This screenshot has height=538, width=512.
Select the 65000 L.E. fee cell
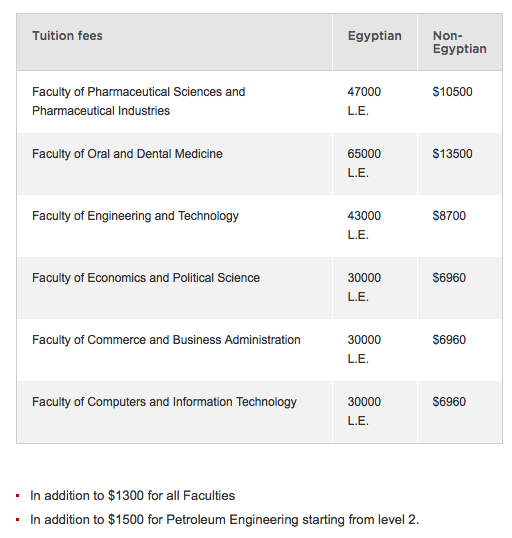[x=364, y=163]
